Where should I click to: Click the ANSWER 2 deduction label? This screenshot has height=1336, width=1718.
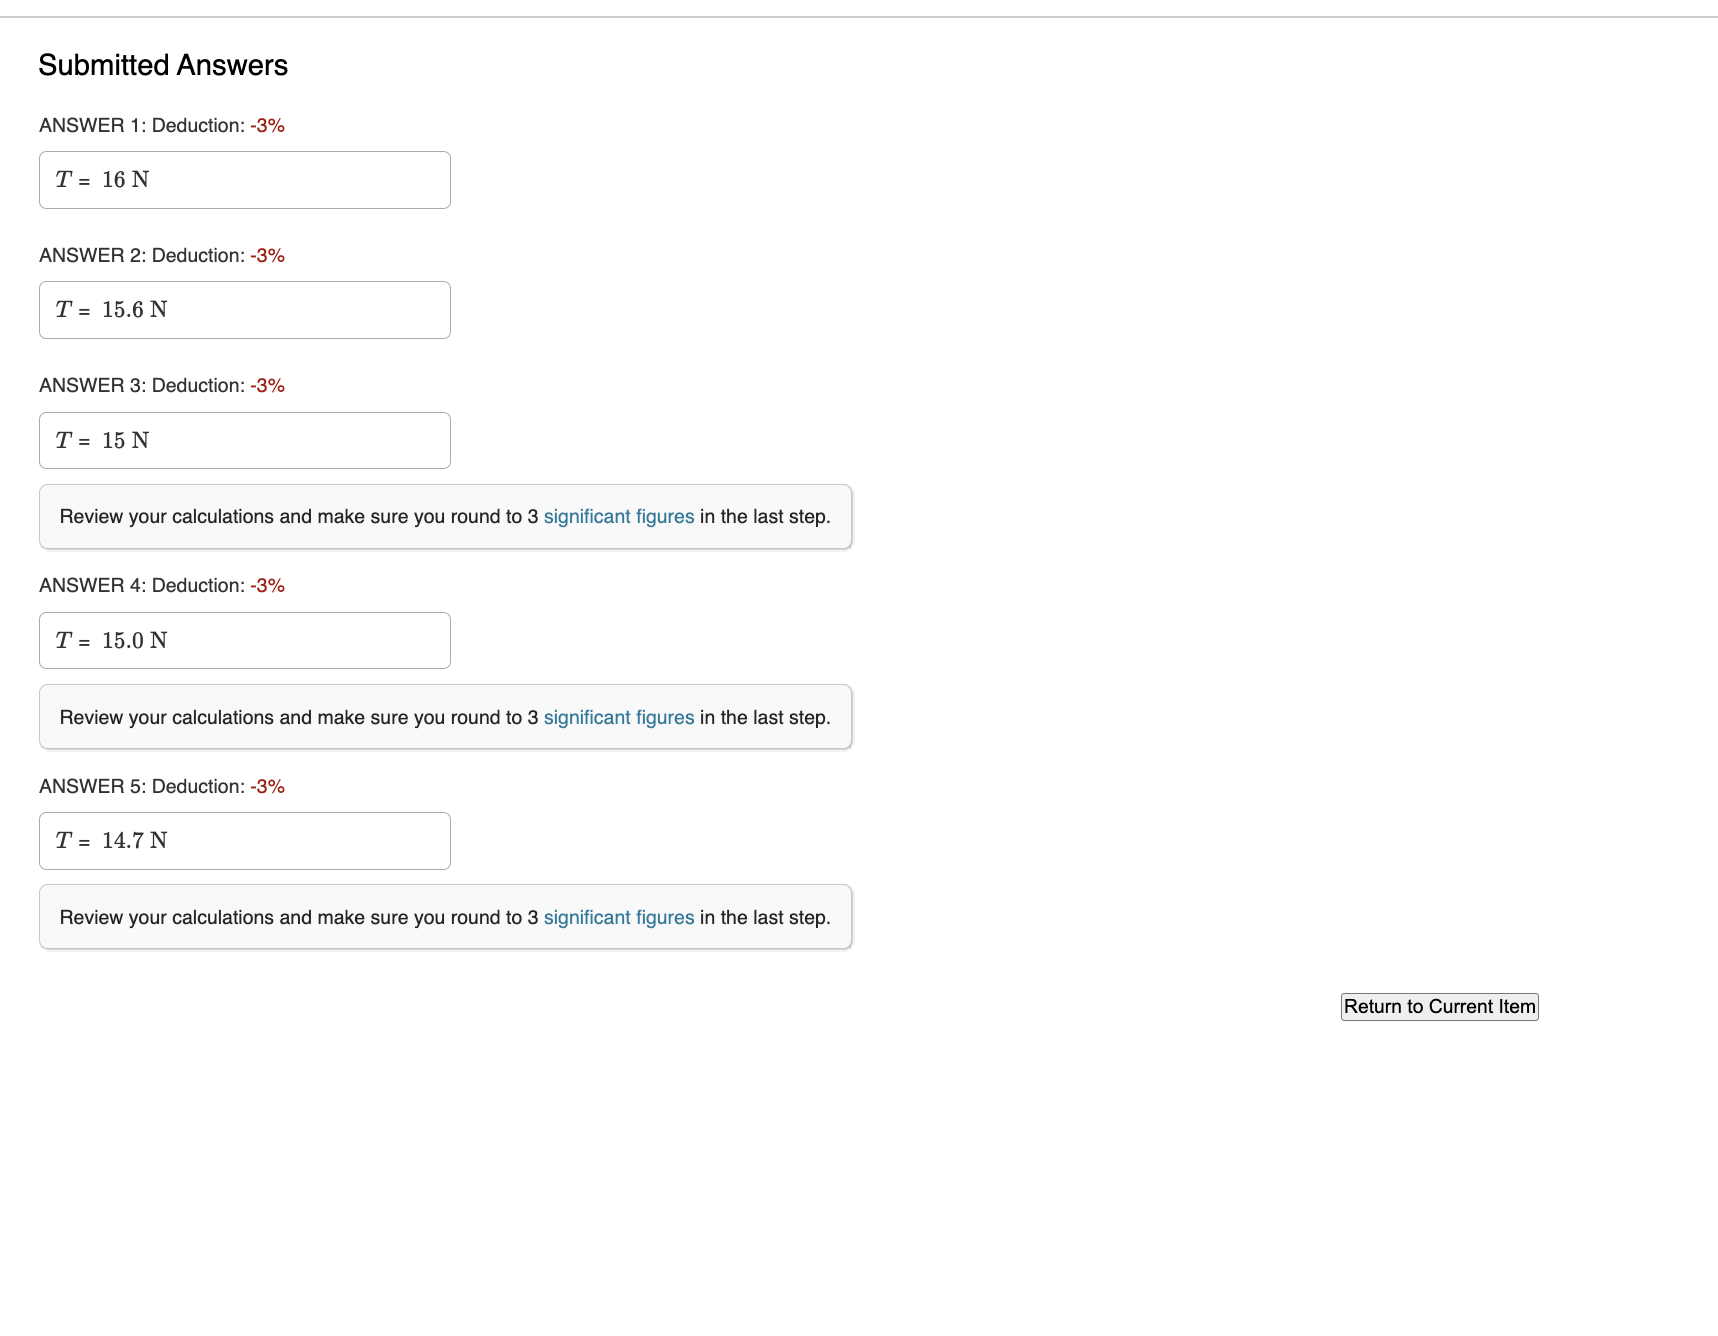[162, 255]
